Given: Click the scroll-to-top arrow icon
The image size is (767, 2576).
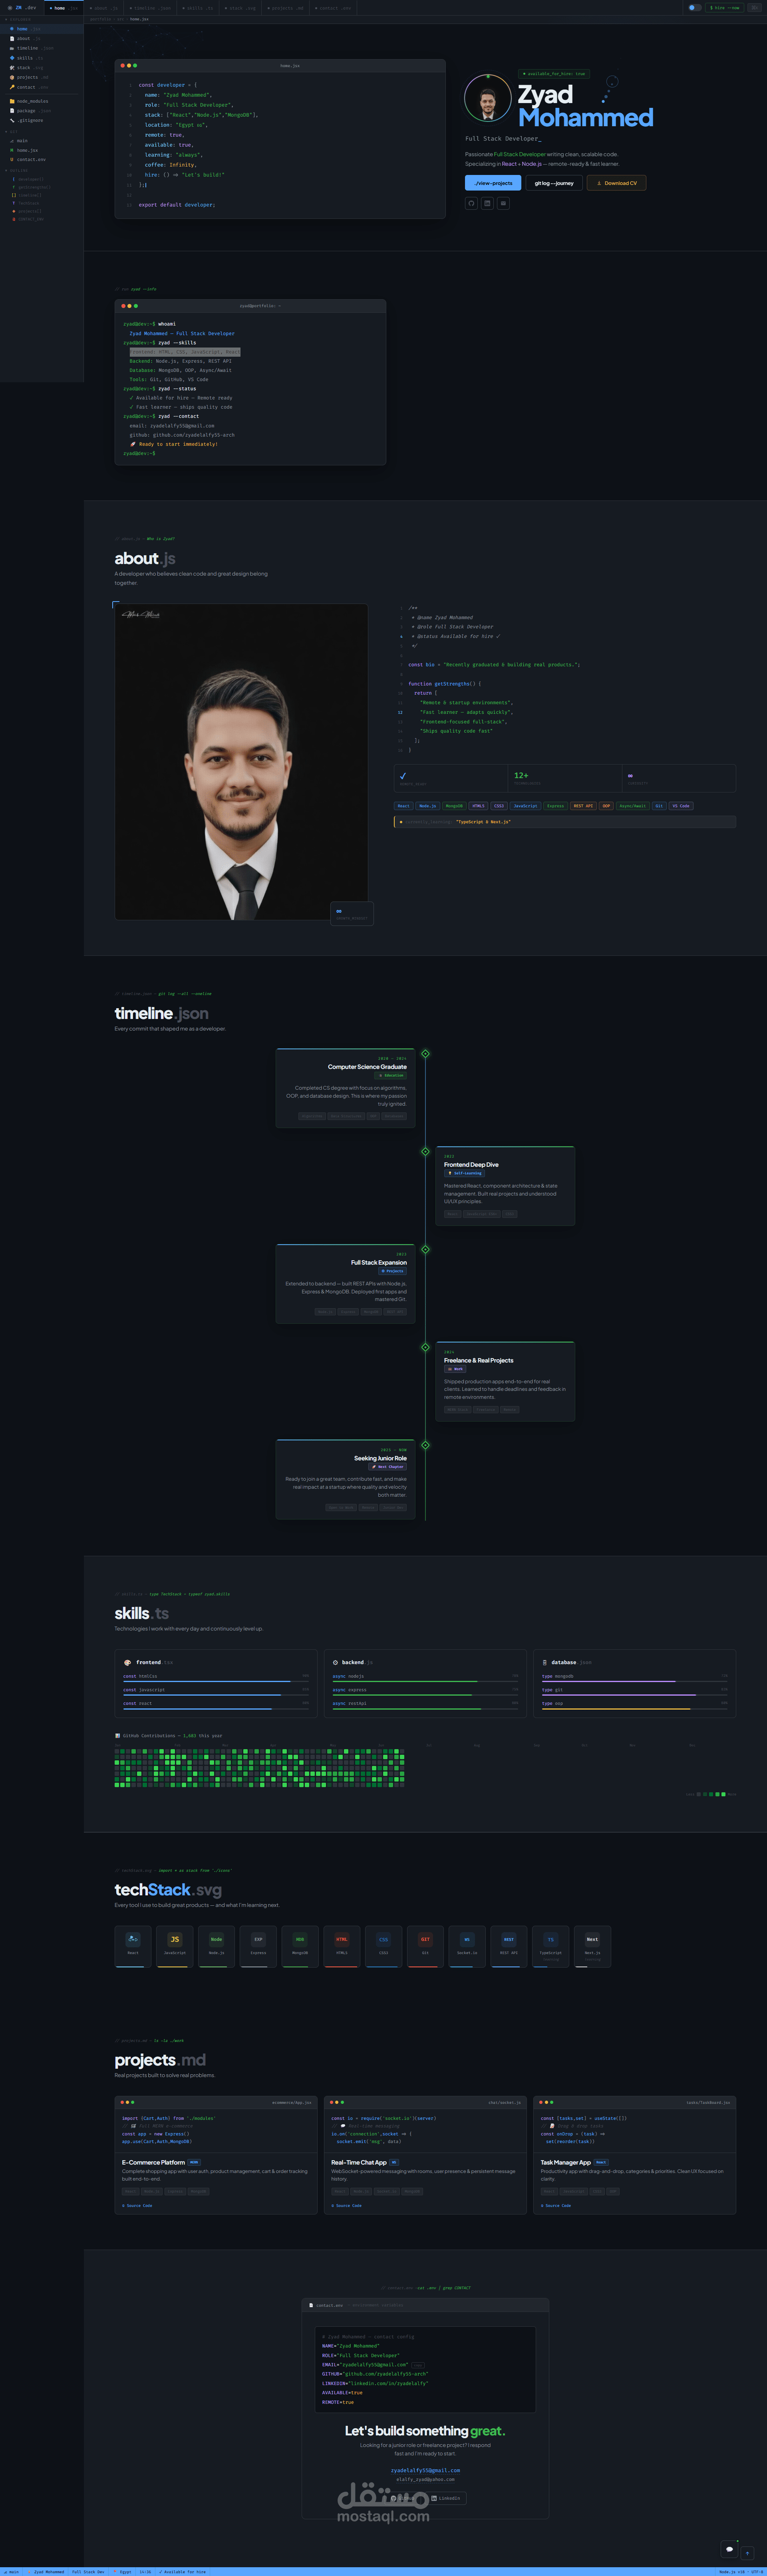Looking at the screenshot, I should 747,2552.
